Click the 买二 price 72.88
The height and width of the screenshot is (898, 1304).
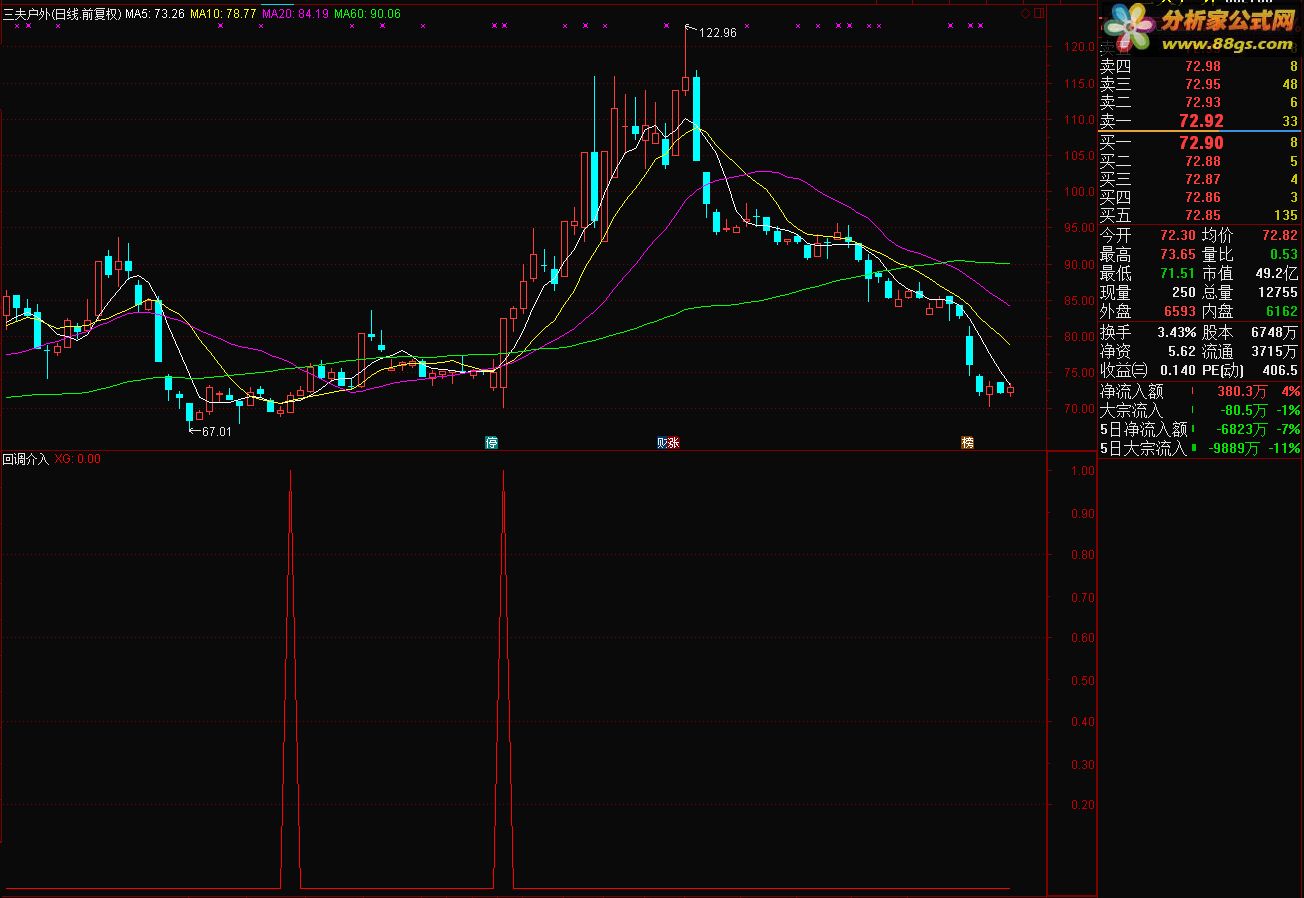point(1202,161)
